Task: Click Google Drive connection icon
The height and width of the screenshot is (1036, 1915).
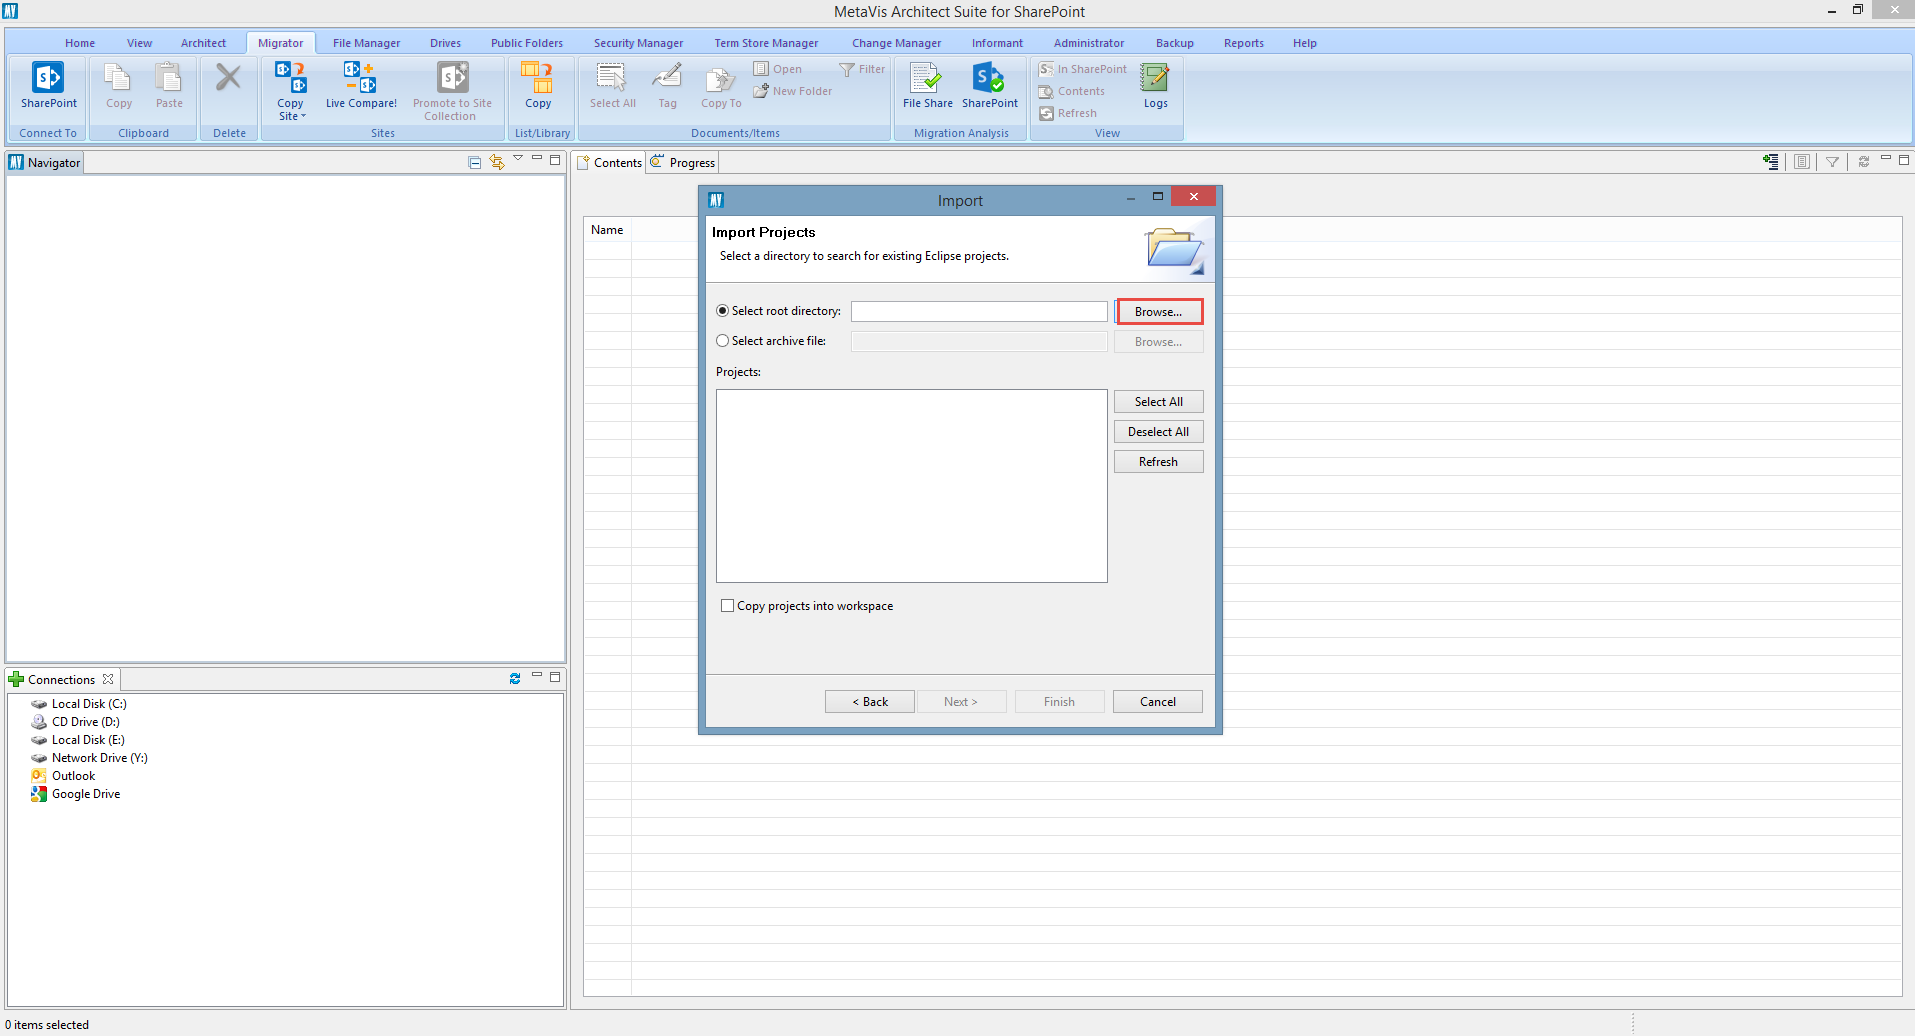Action: point(39,794)
